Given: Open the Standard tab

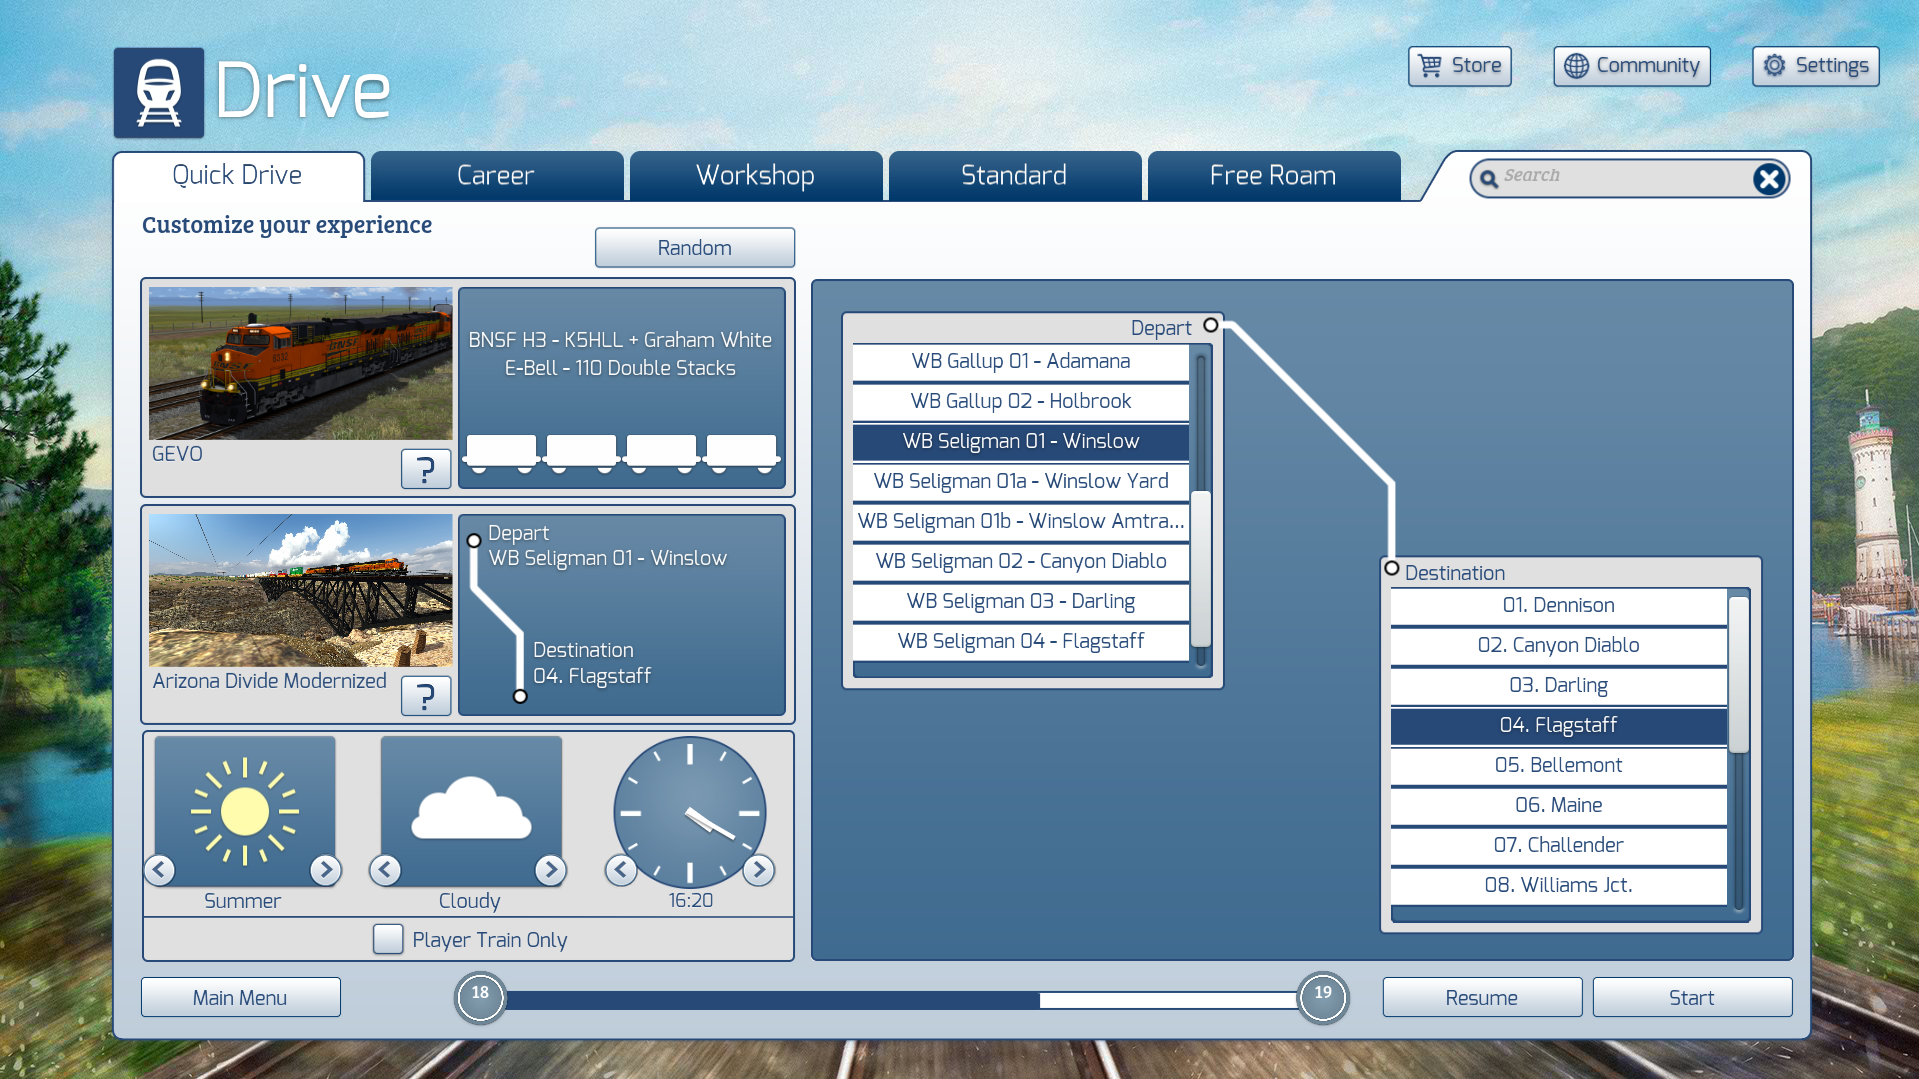Looking at the screenshot, I should coord(1014,176).
